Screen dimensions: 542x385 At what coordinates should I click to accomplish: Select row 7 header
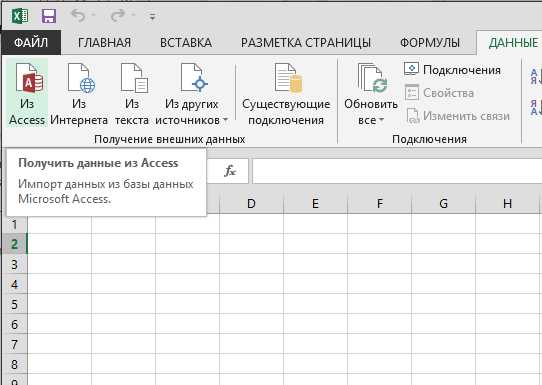15,344
